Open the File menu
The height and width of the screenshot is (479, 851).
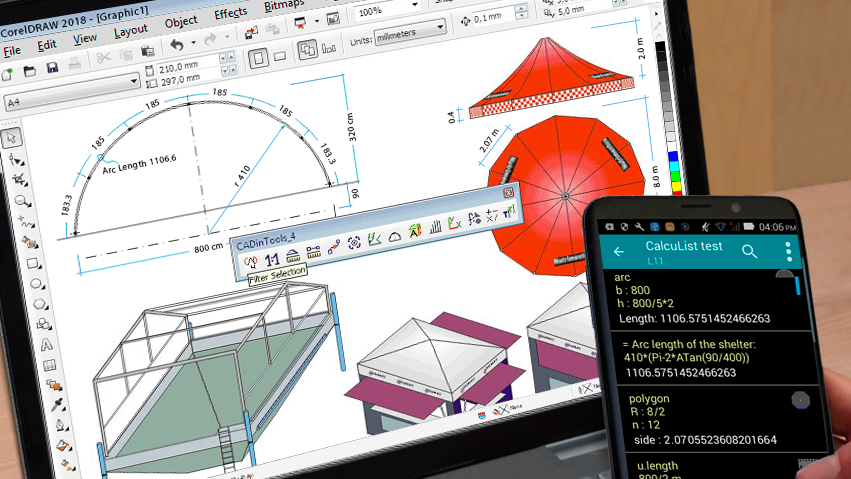(12, 52)
